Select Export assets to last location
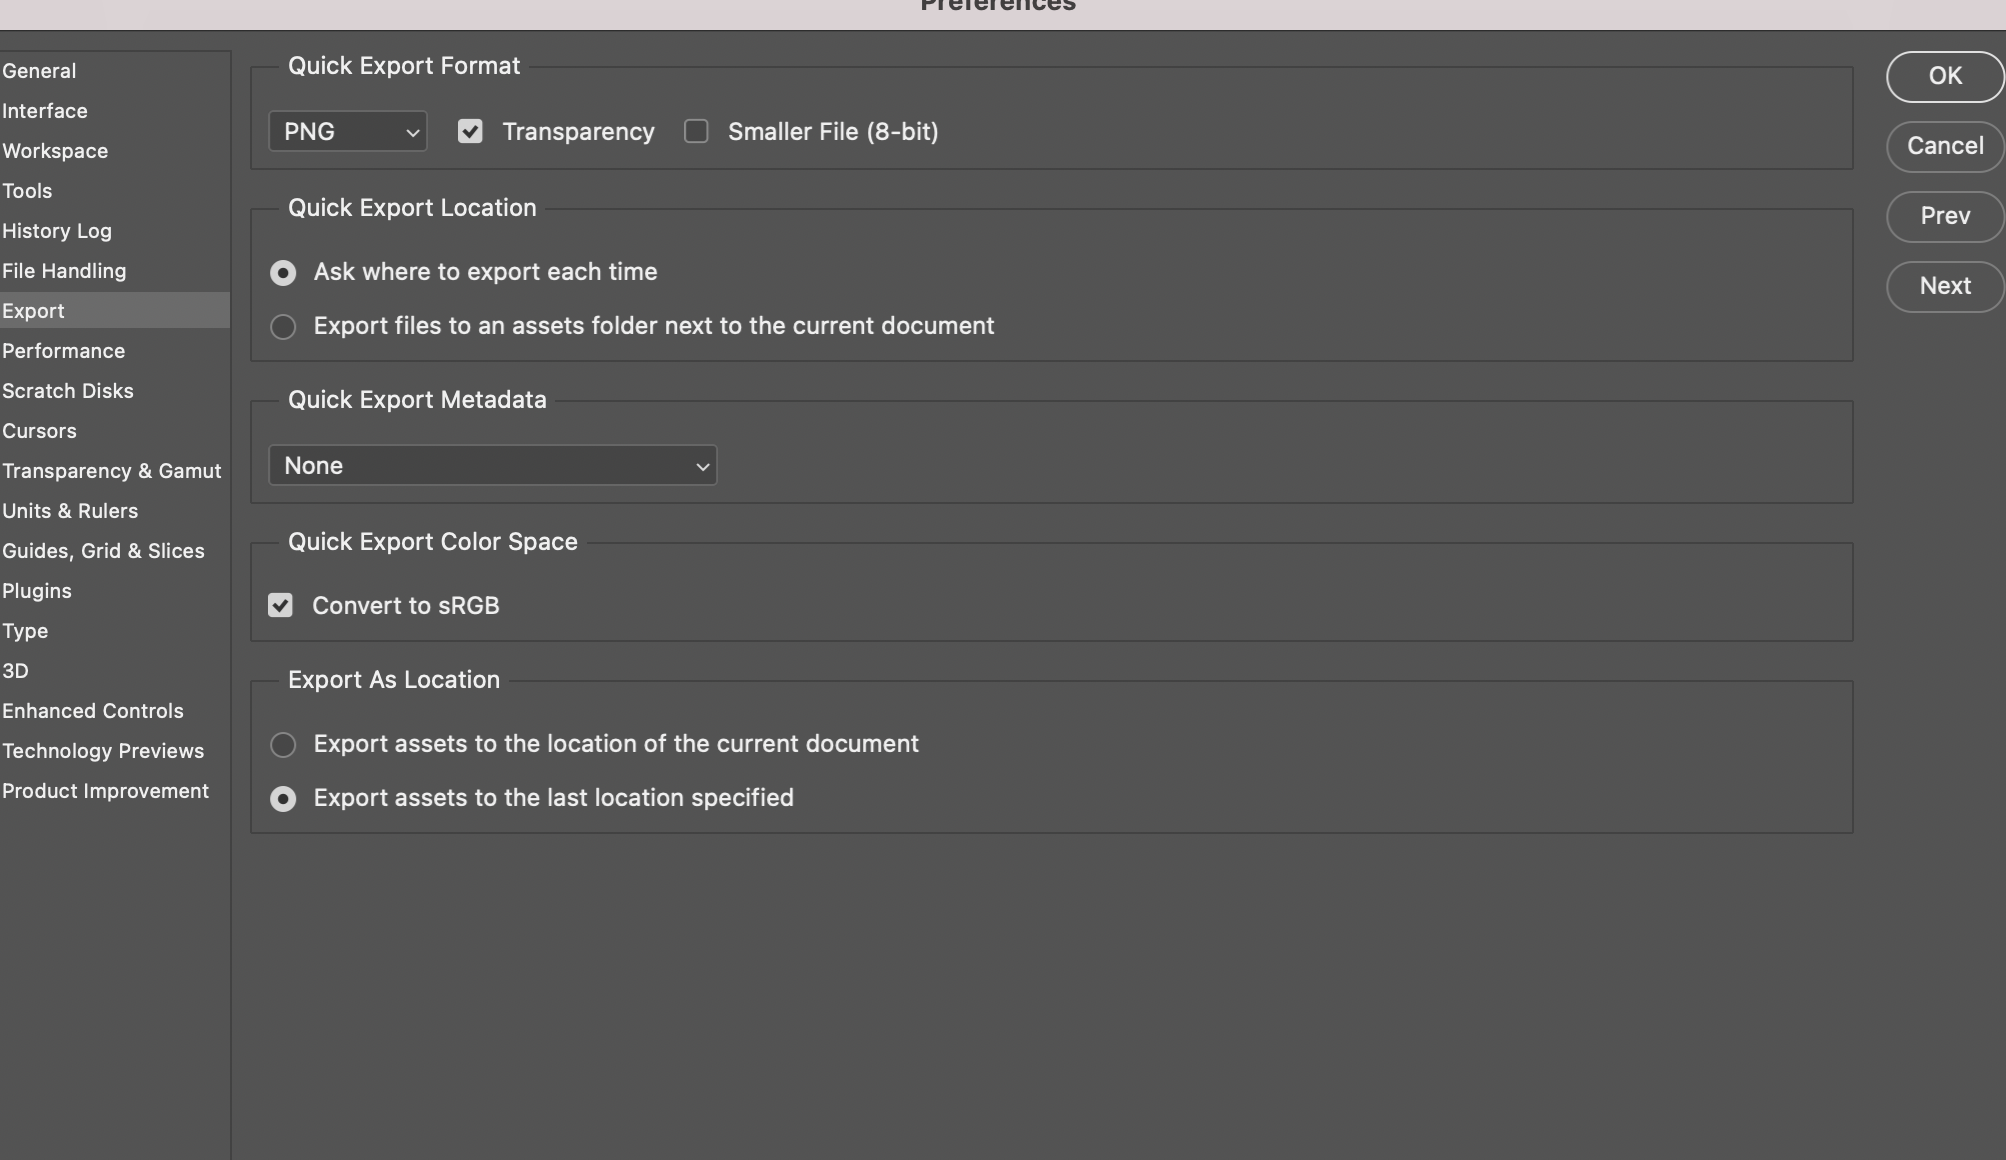The image size is (2006, 1160). tap(282, 798)
